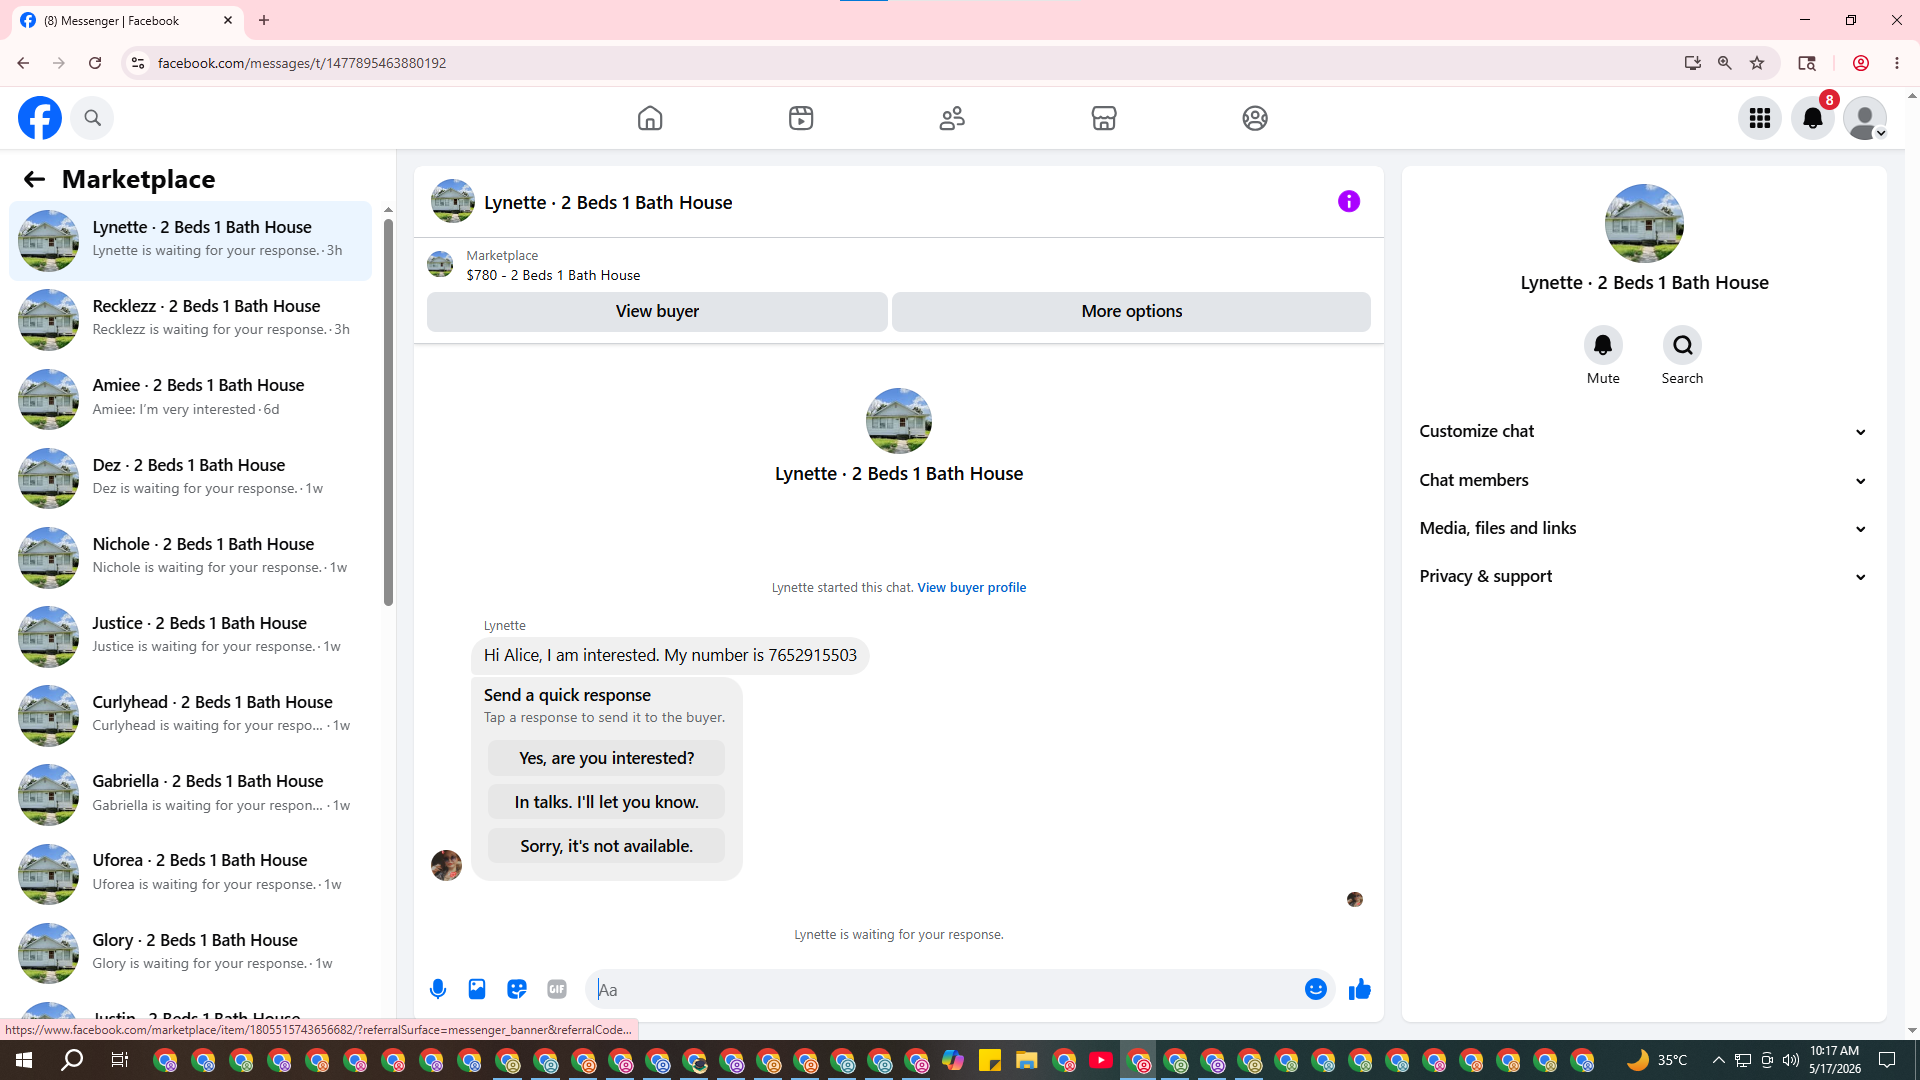Open Justice 2 Beds 1 Bath conversation
Viewport: 1920px width, 1080px height.
(x=190, y=636)
